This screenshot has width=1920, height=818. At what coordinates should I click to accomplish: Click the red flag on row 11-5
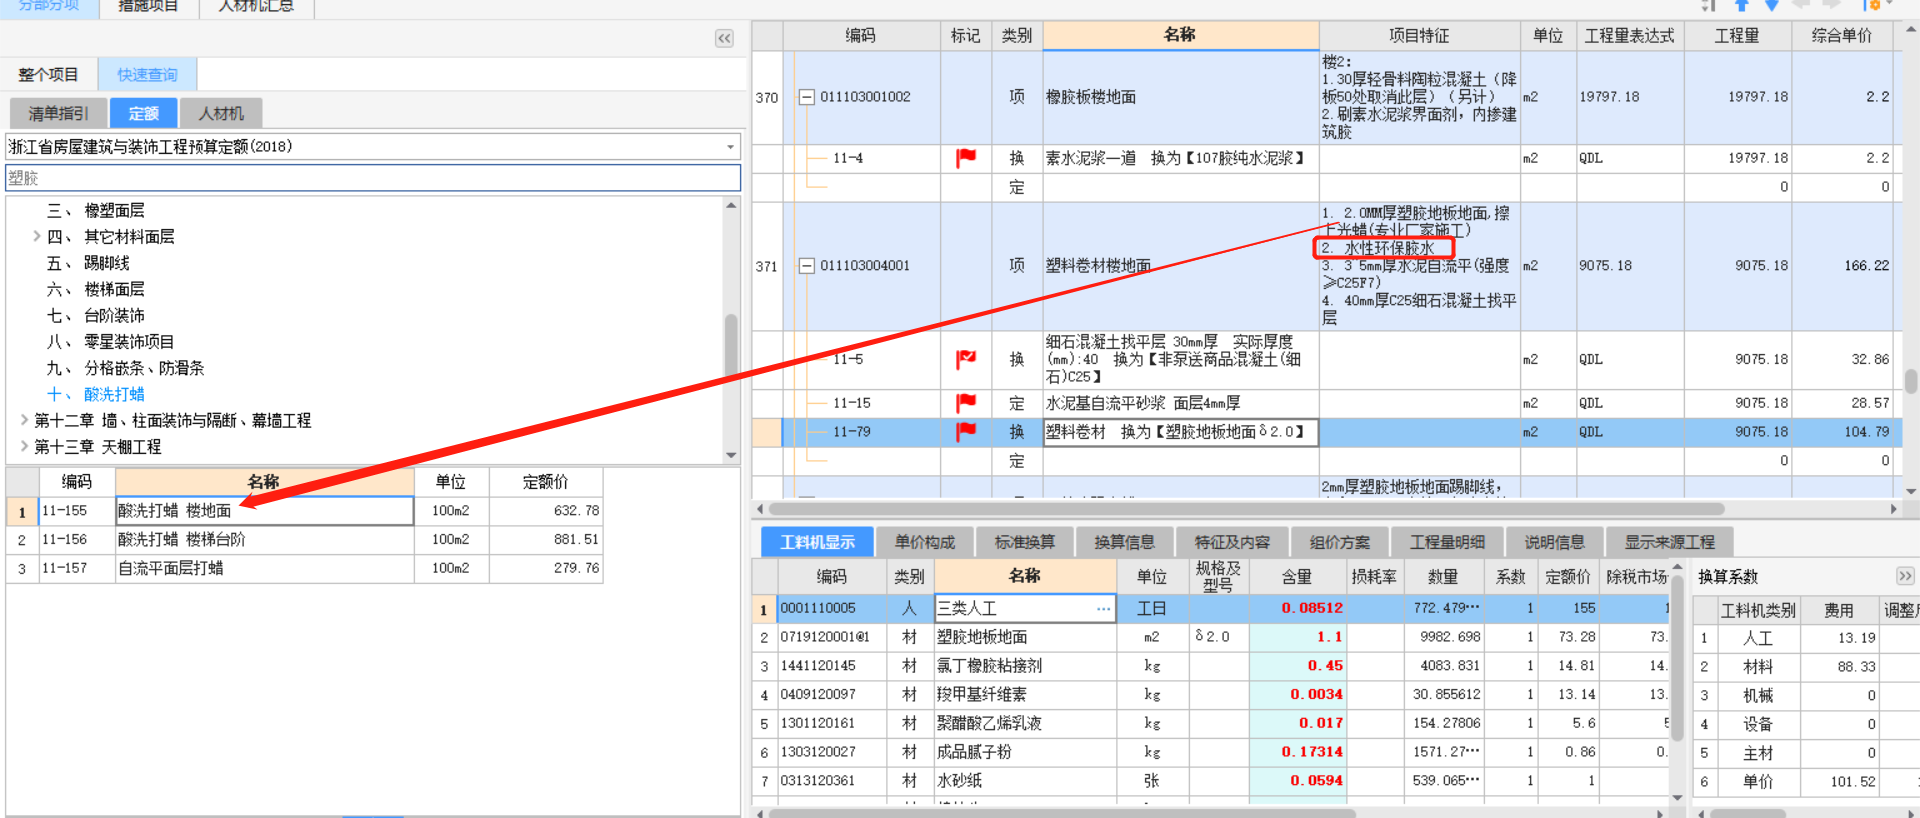click(966, 359)
